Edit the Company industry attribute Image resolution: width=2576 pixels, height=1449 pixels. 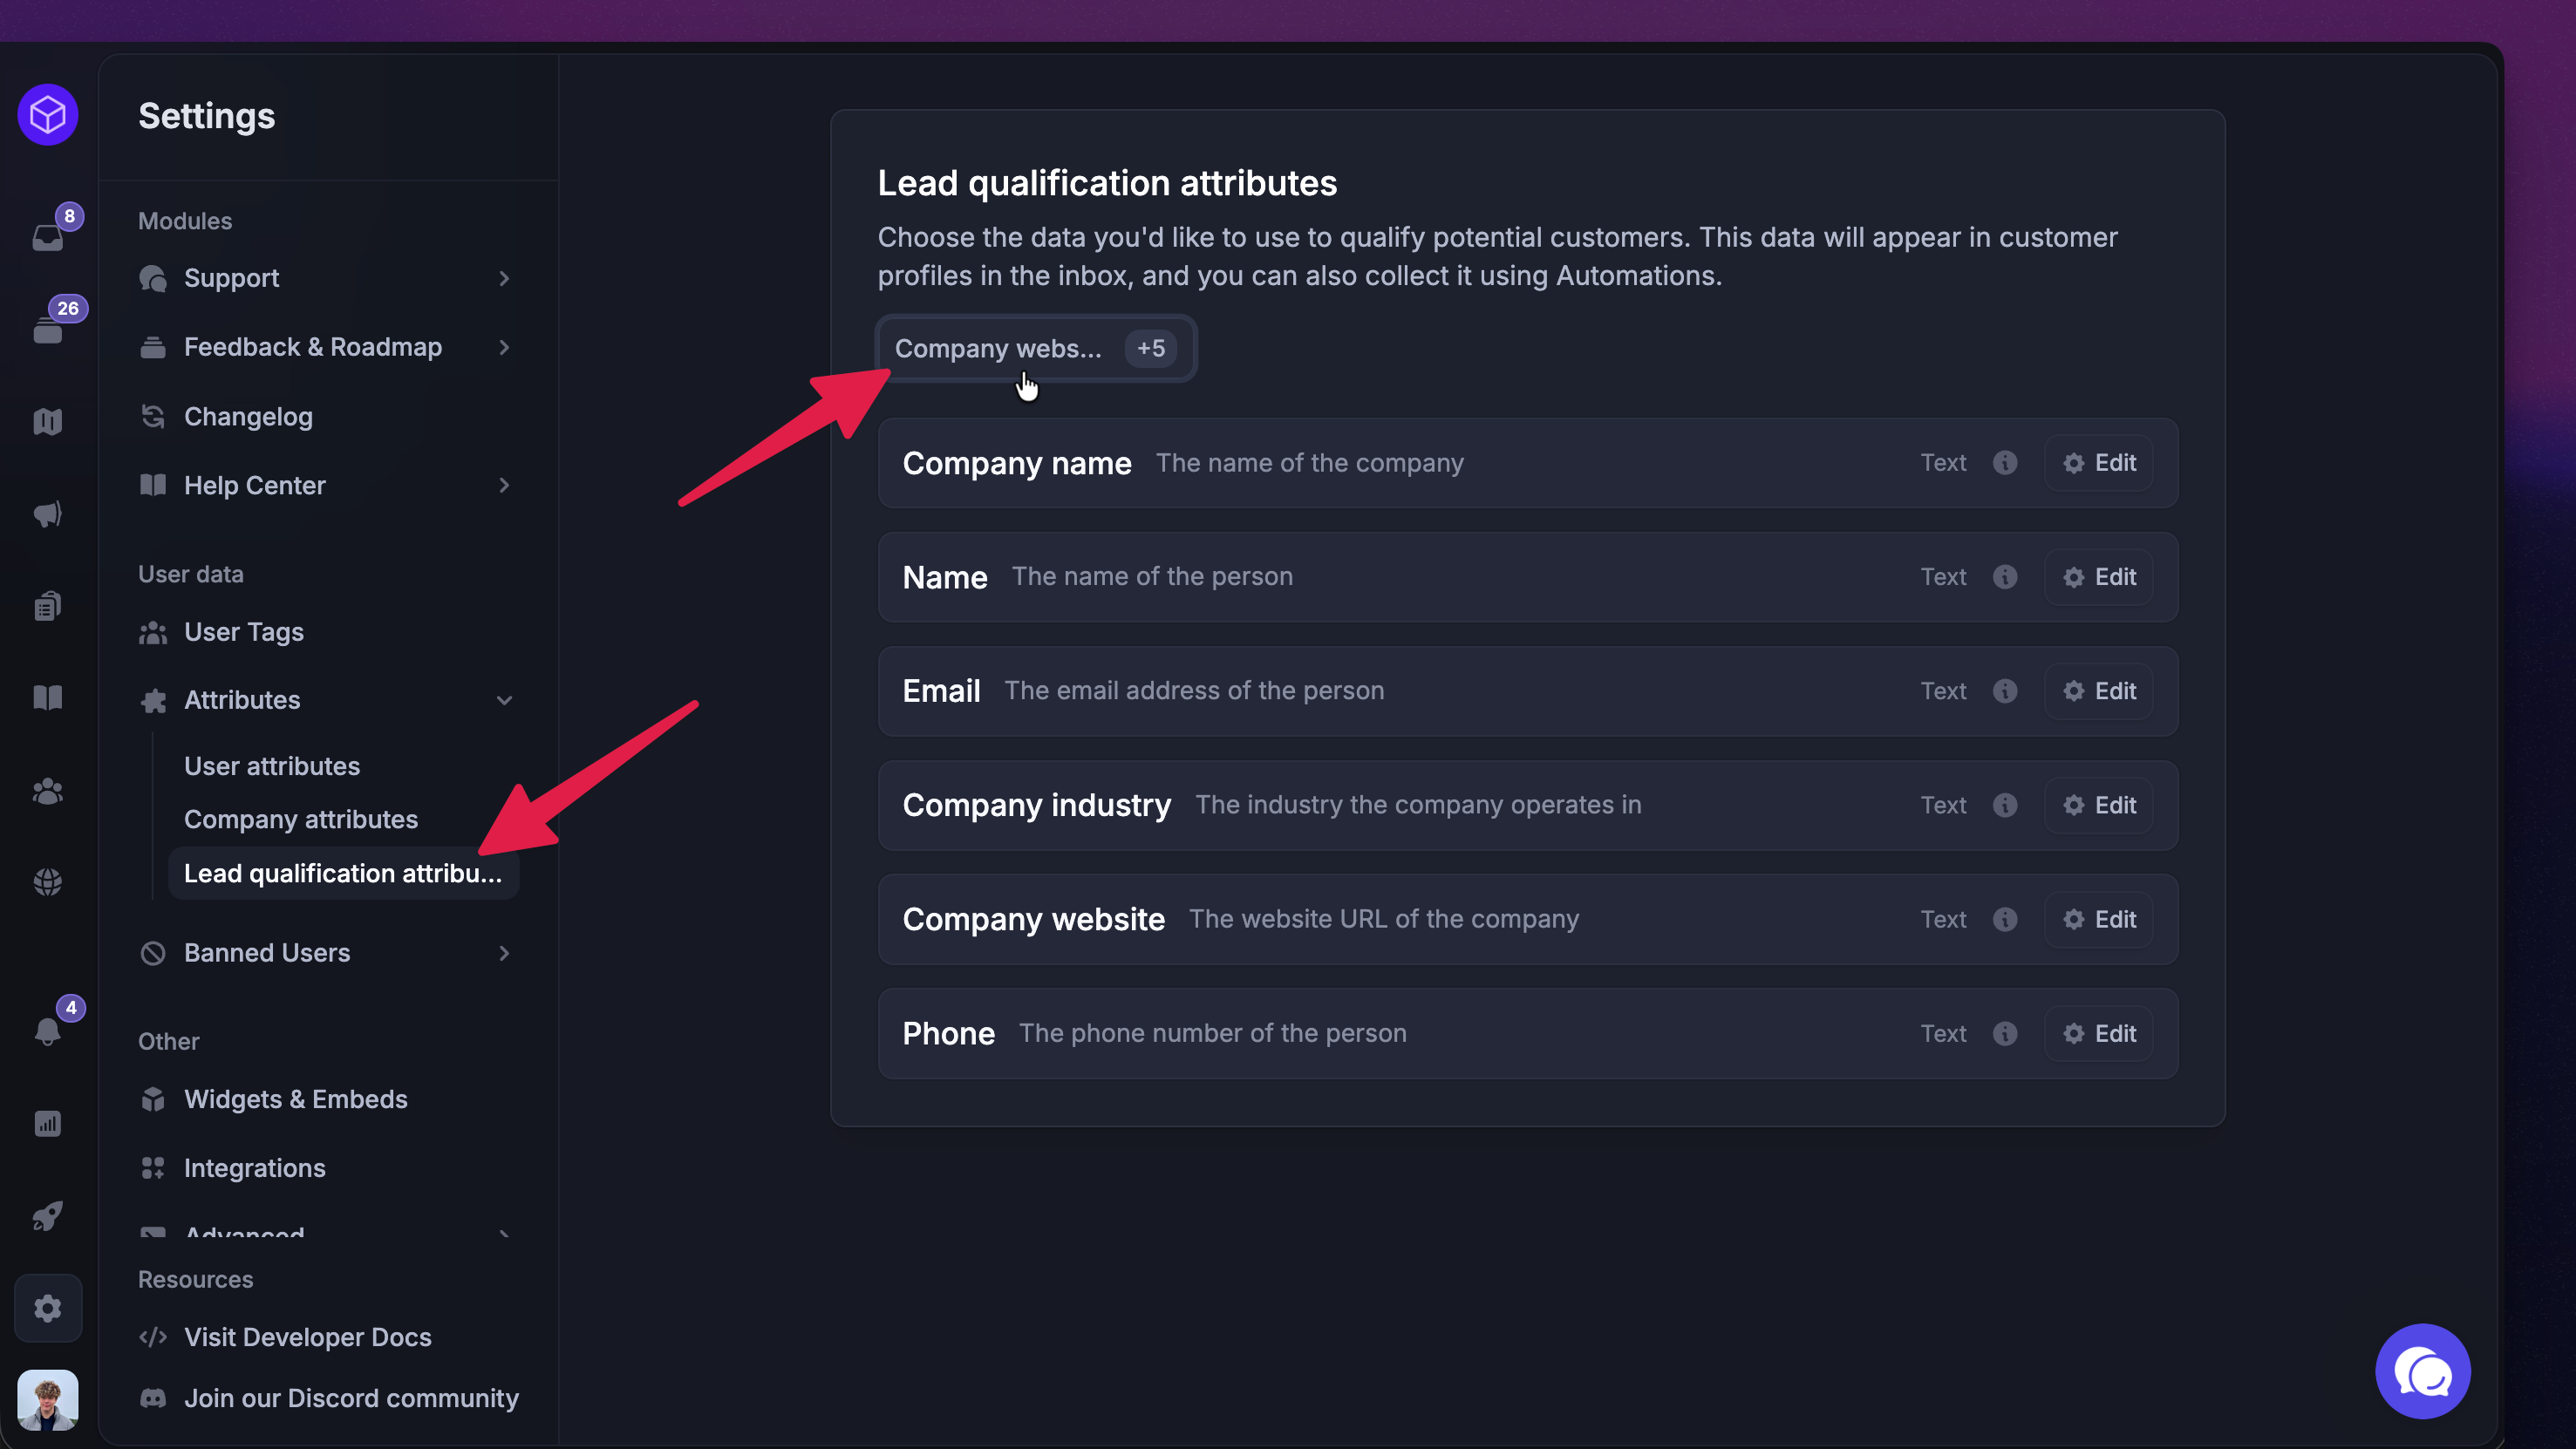click(2099, 805)
